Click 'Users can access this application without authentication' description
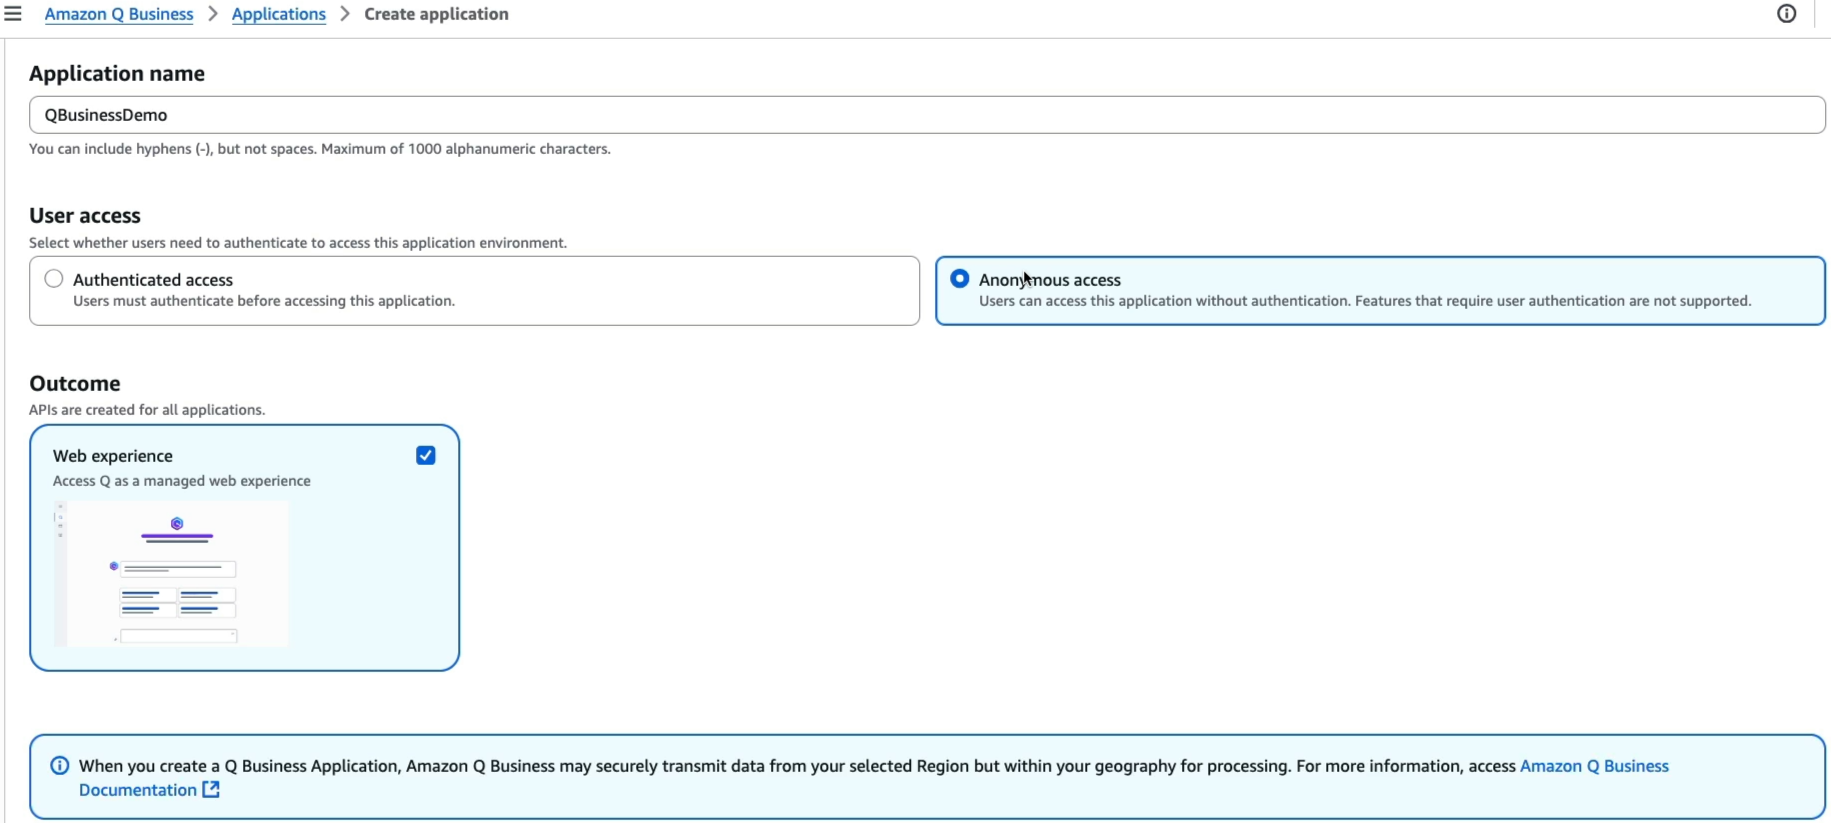 coord(1365,301)
